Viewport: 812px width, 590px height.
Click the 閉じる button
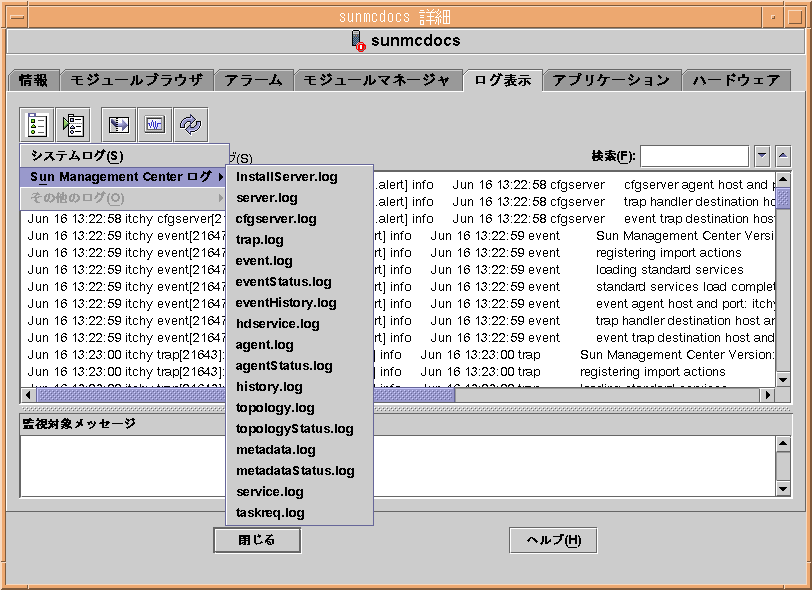pos(257,540)
